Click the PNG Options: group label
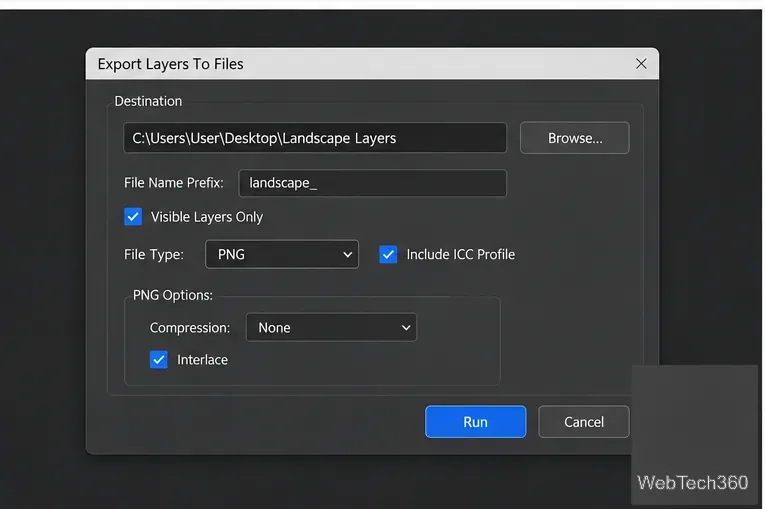The image size is (765, 509). [x=173, y=295]
